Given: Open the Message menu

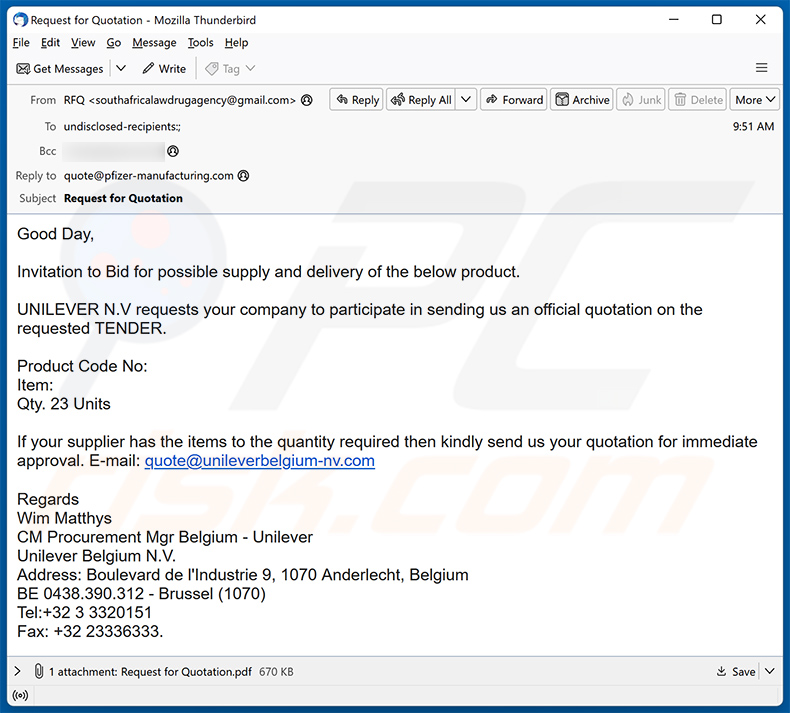Looking at the screenshot, I should 154,43.
